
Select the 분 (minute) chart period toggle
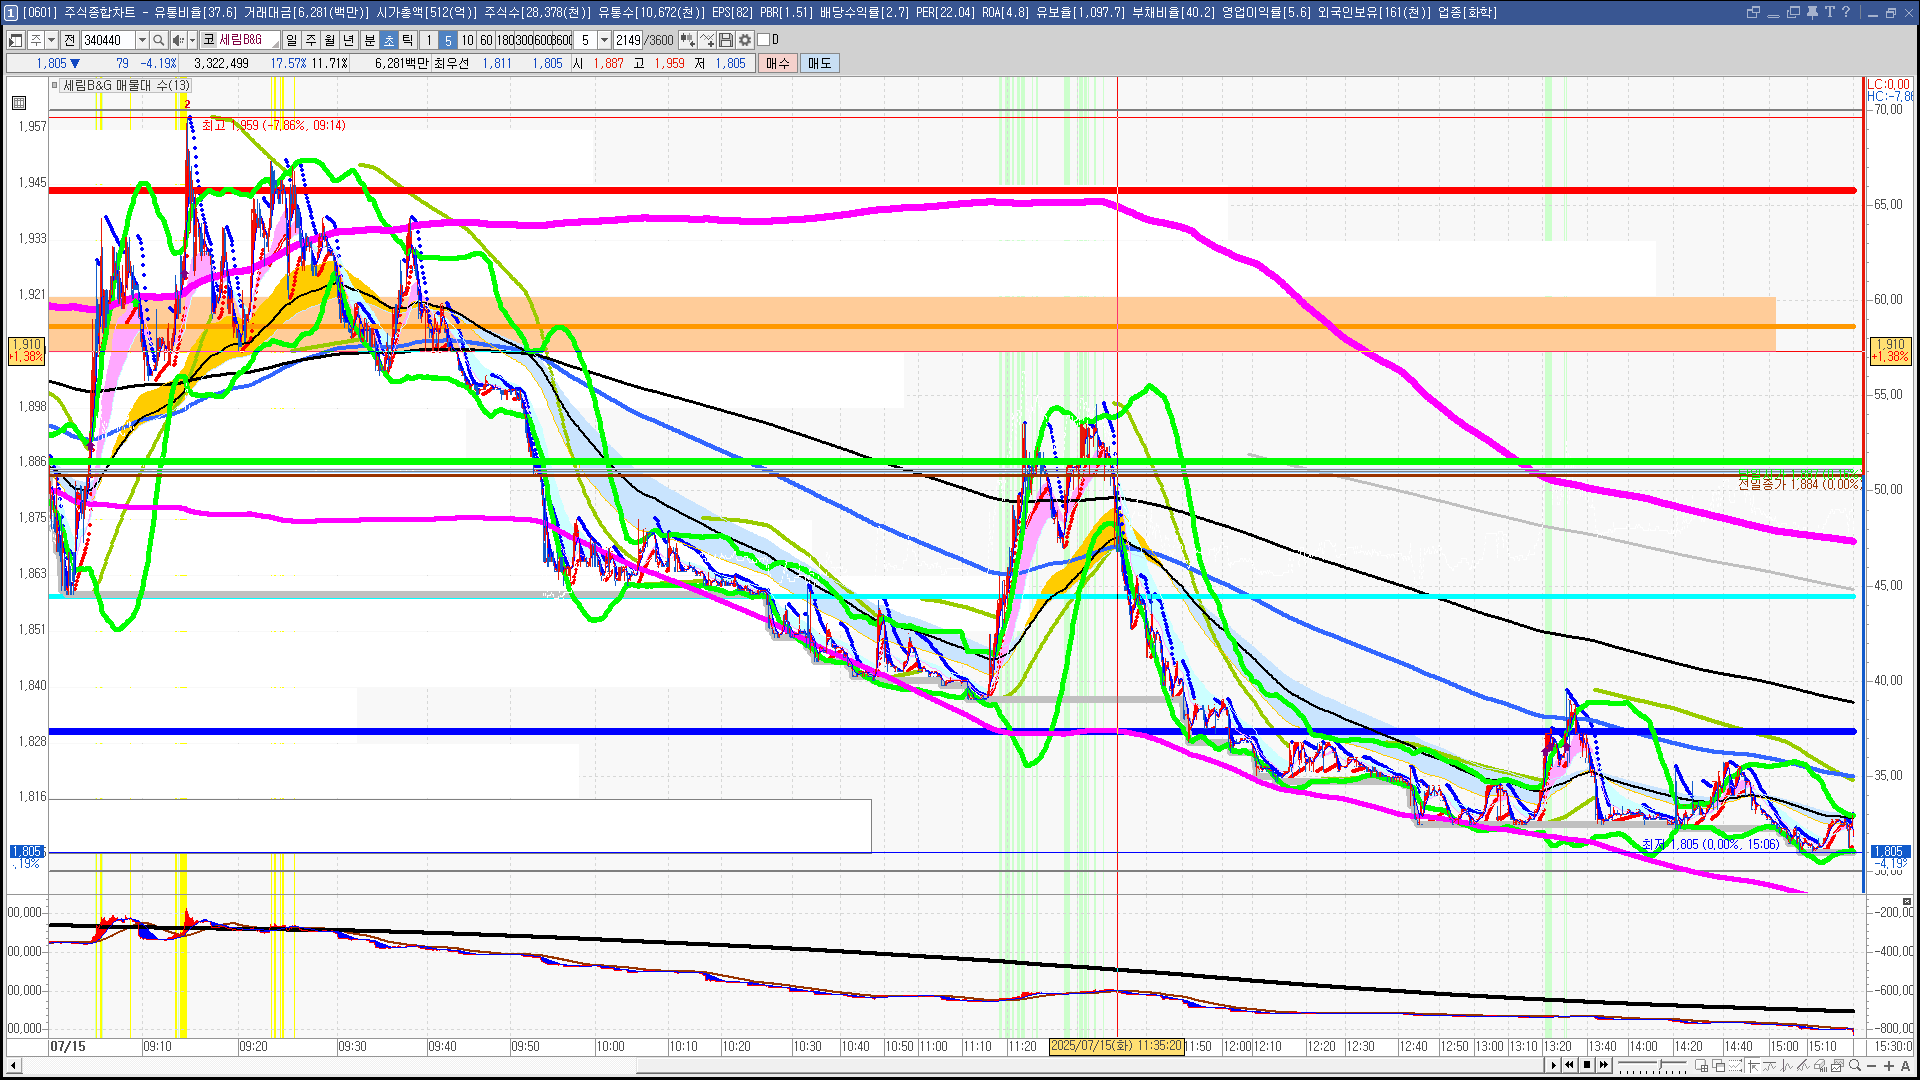tap(369, 40)
